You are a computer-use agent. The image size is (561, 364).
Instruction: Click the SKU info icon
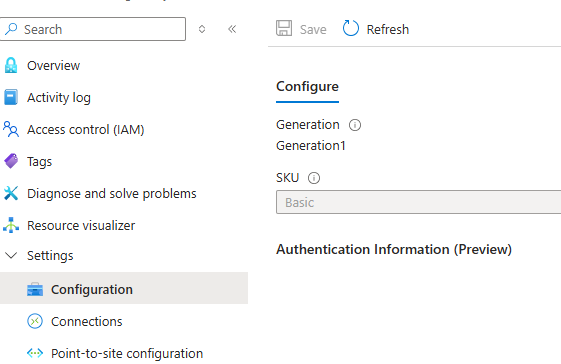click(x=314, y=178)
